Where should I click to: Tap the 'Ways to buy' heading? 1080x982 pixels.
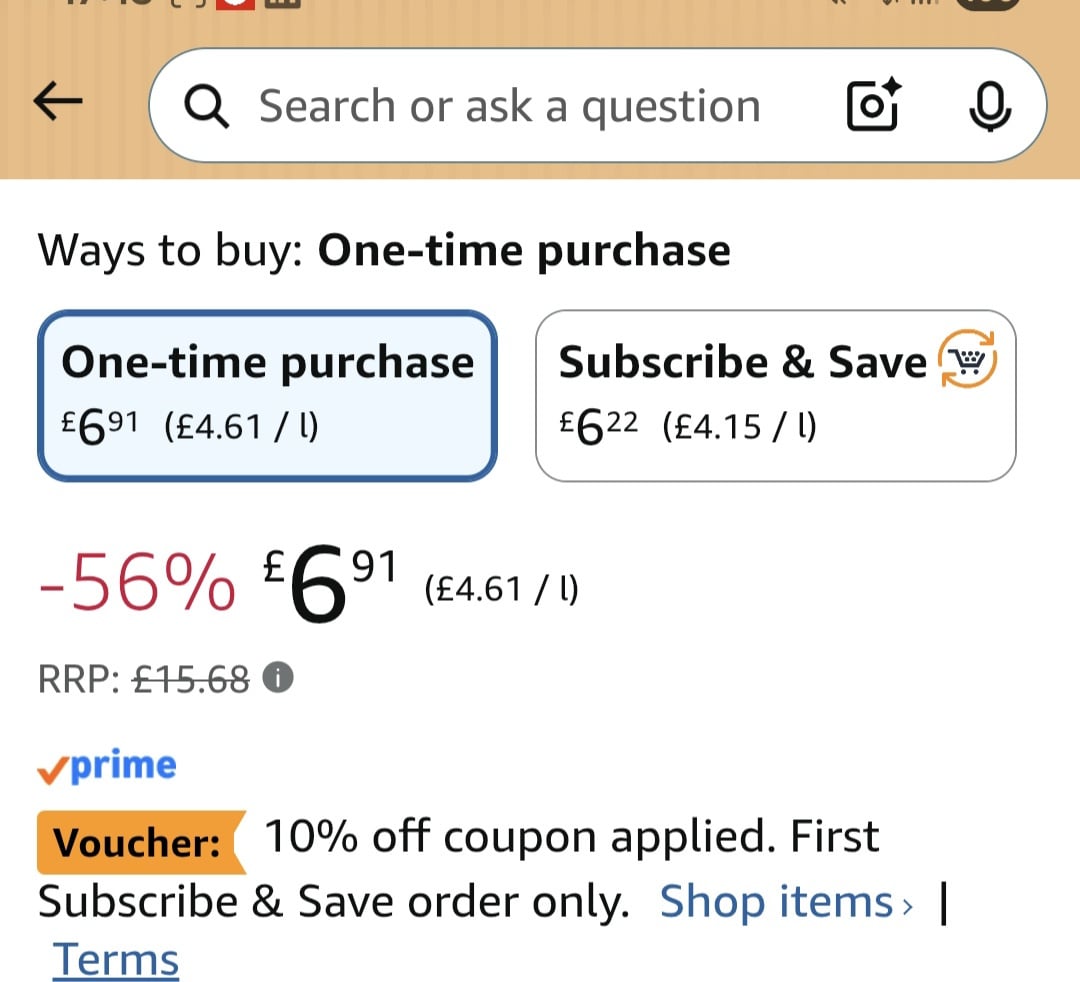tap(384, 250)
